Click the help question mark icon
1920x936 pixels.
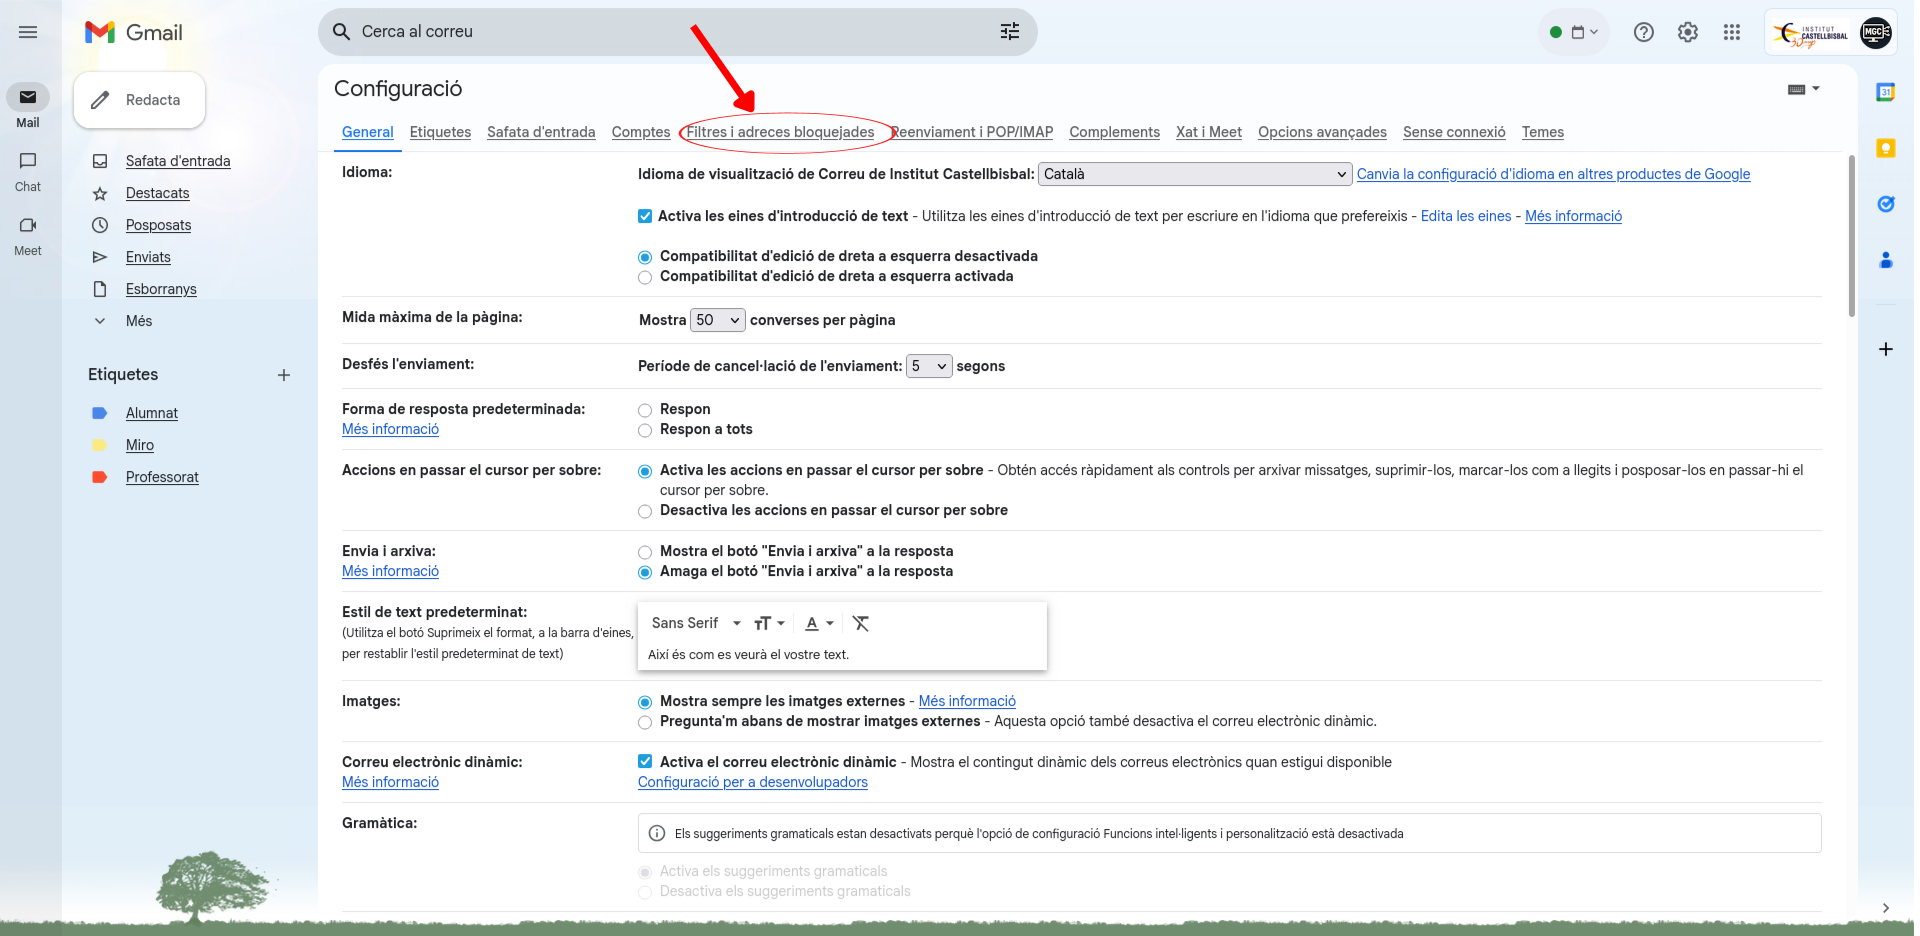click(1643, 32)
